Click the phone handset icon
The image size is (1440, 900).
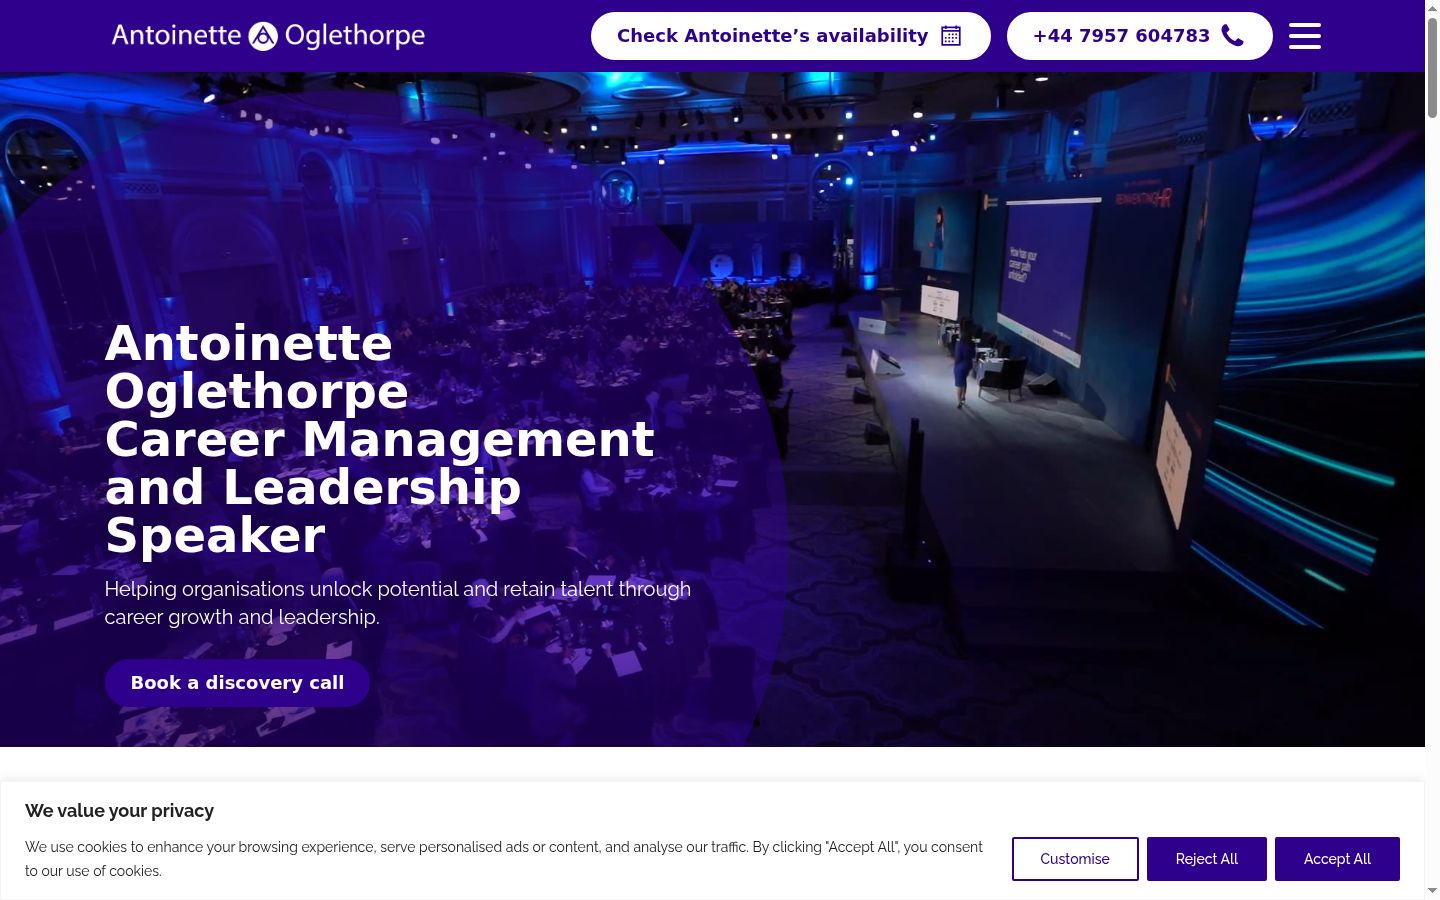(x=1233, y=36)
